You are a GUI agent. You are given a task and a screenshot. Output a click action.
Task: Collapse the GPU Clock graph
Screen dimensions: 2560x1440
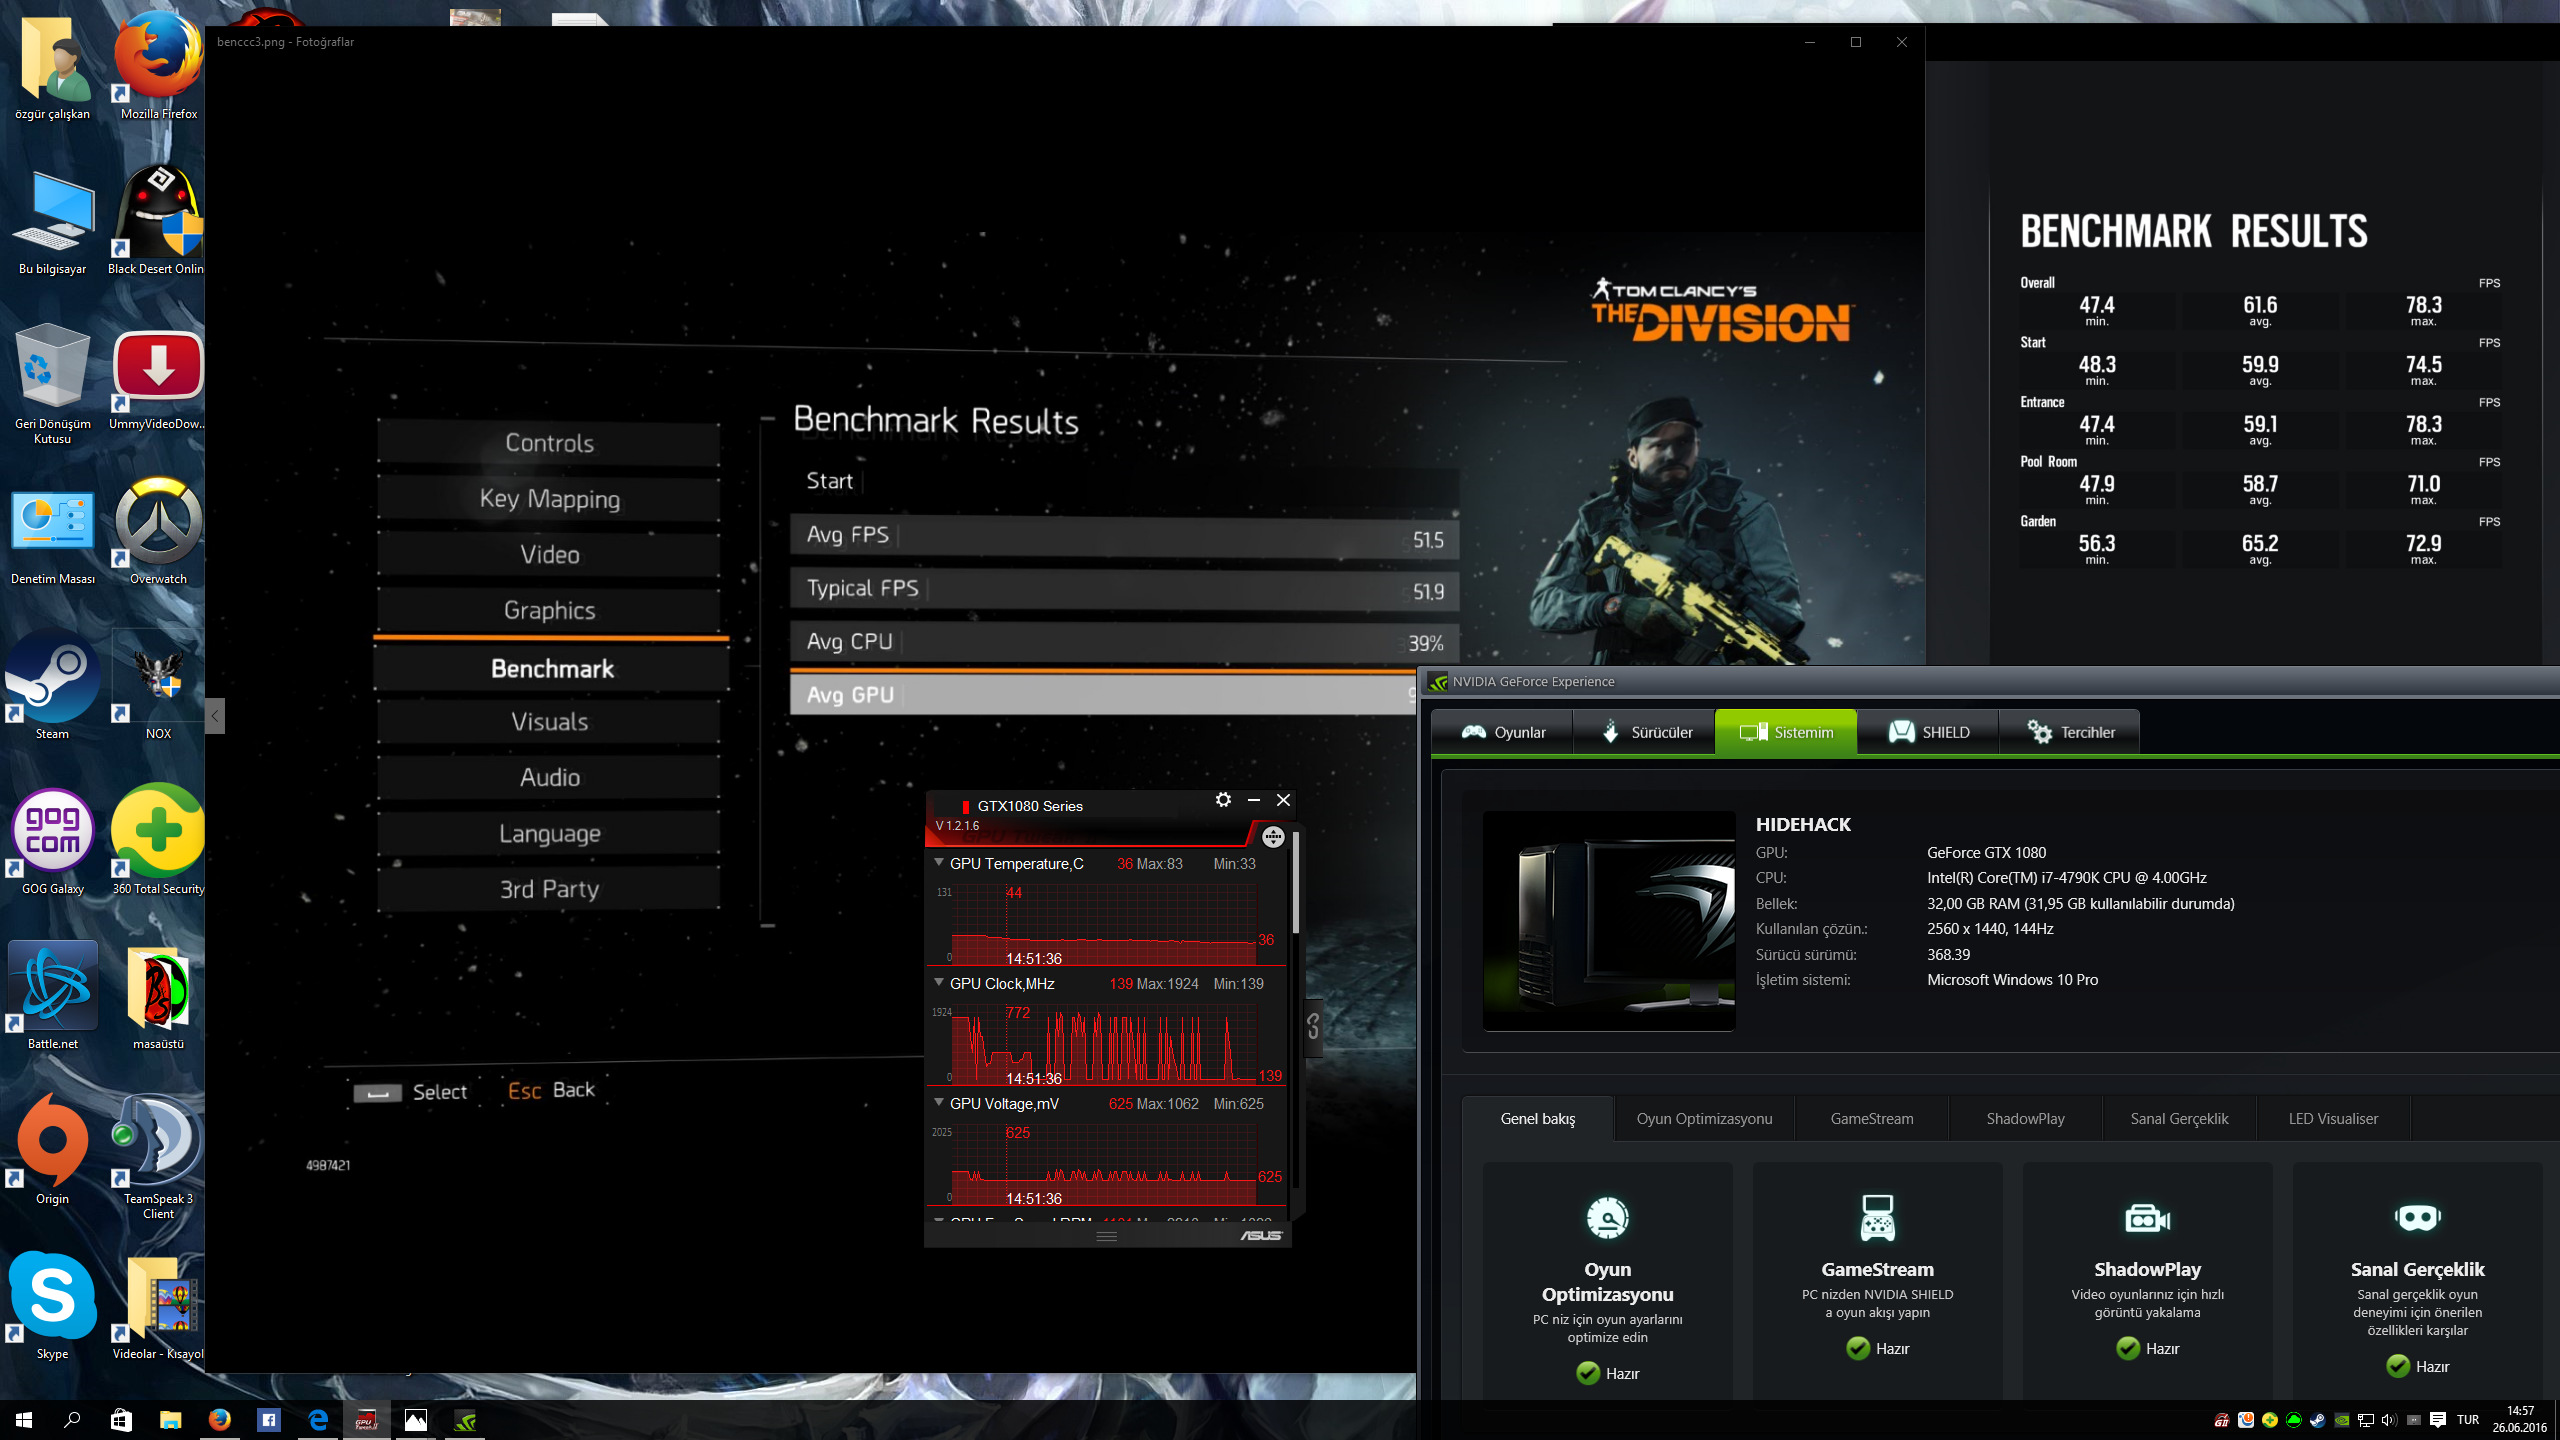[x=939, y=982]
